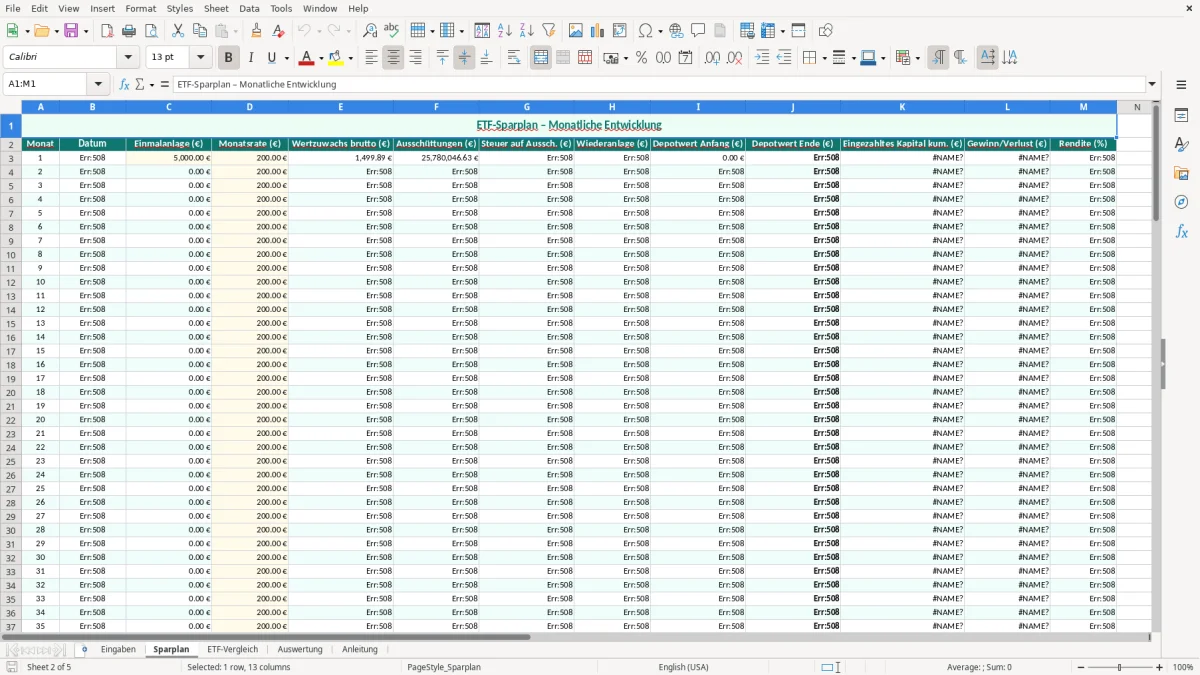Open Draw Functions shapes icon

coord(826,31)
